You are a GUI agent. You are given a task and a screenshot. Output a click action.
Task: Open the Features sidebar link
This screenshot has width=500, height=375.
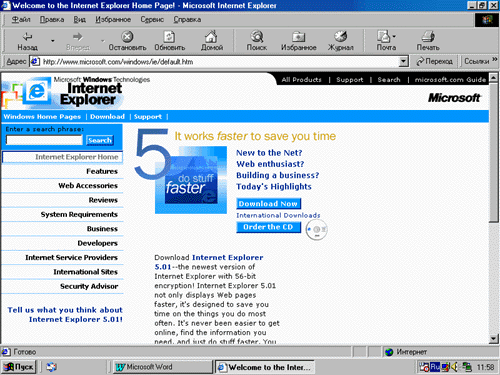(x=102, y=171)
